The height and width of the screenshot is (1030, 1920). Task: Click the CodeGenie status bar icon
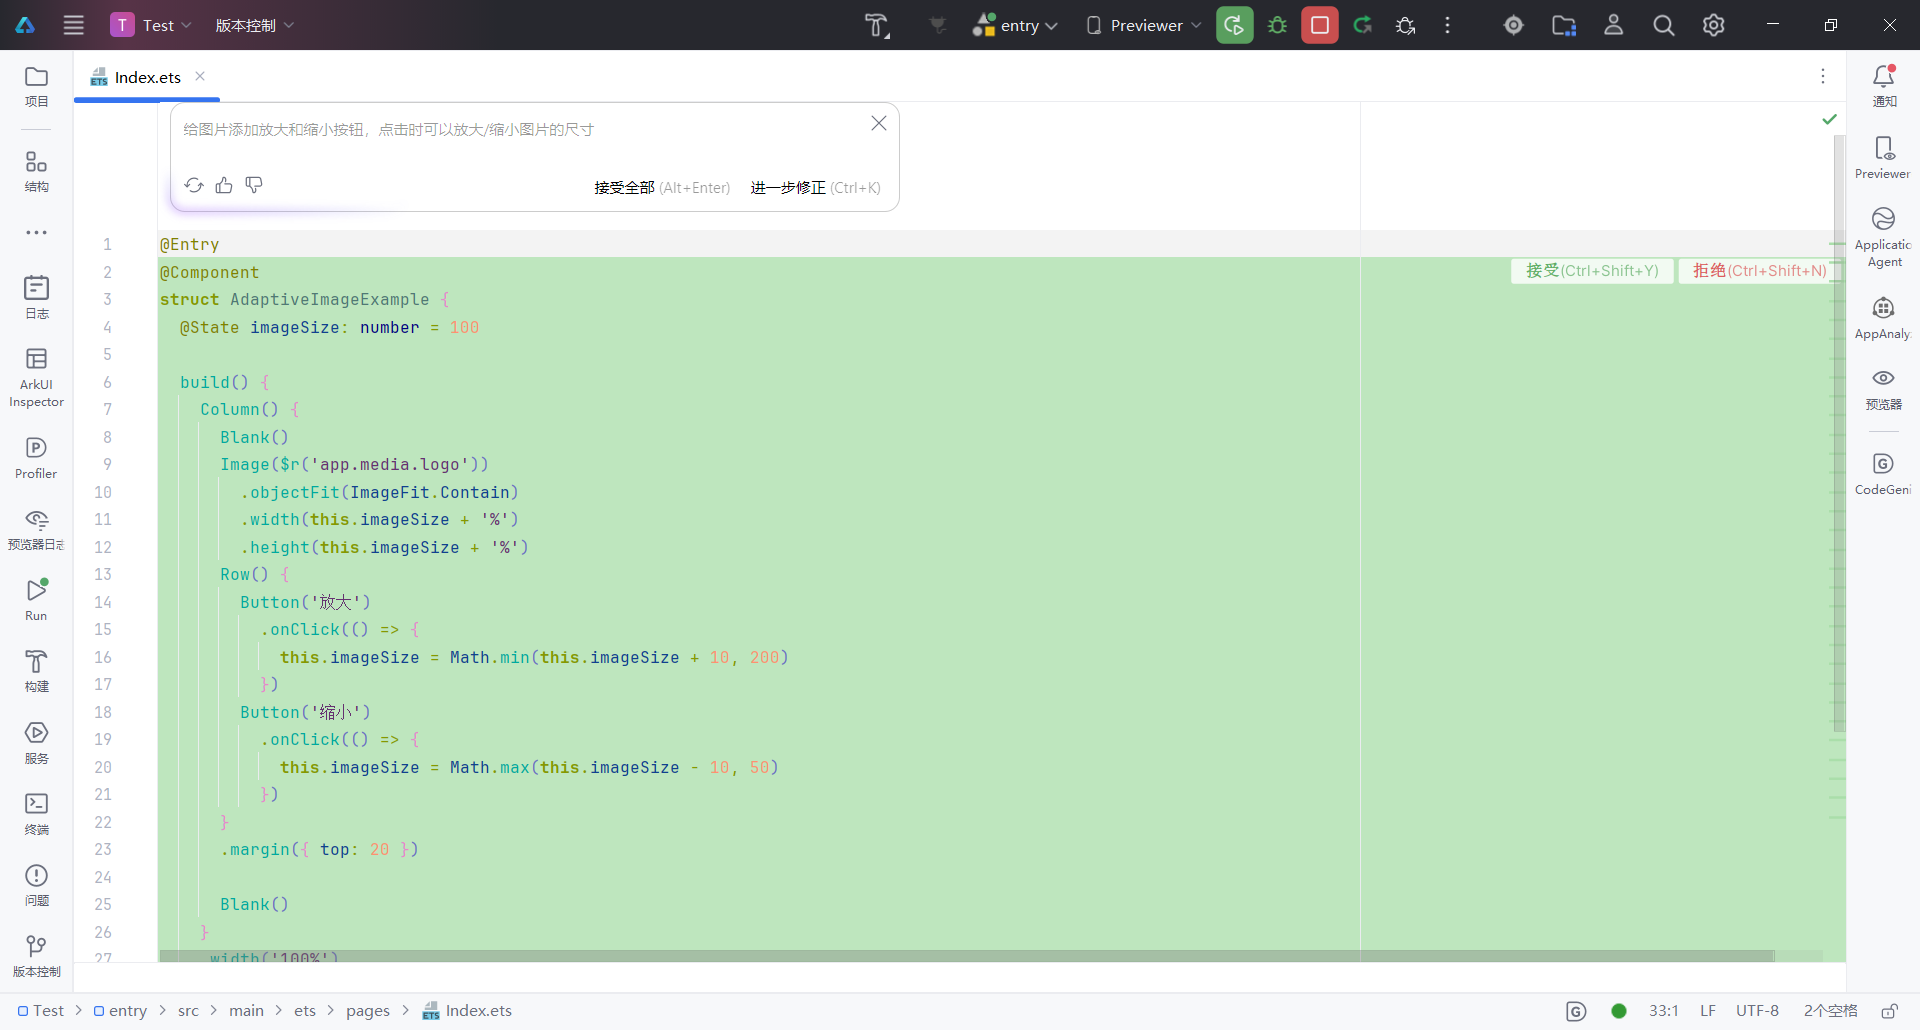pos(1576,1011)
